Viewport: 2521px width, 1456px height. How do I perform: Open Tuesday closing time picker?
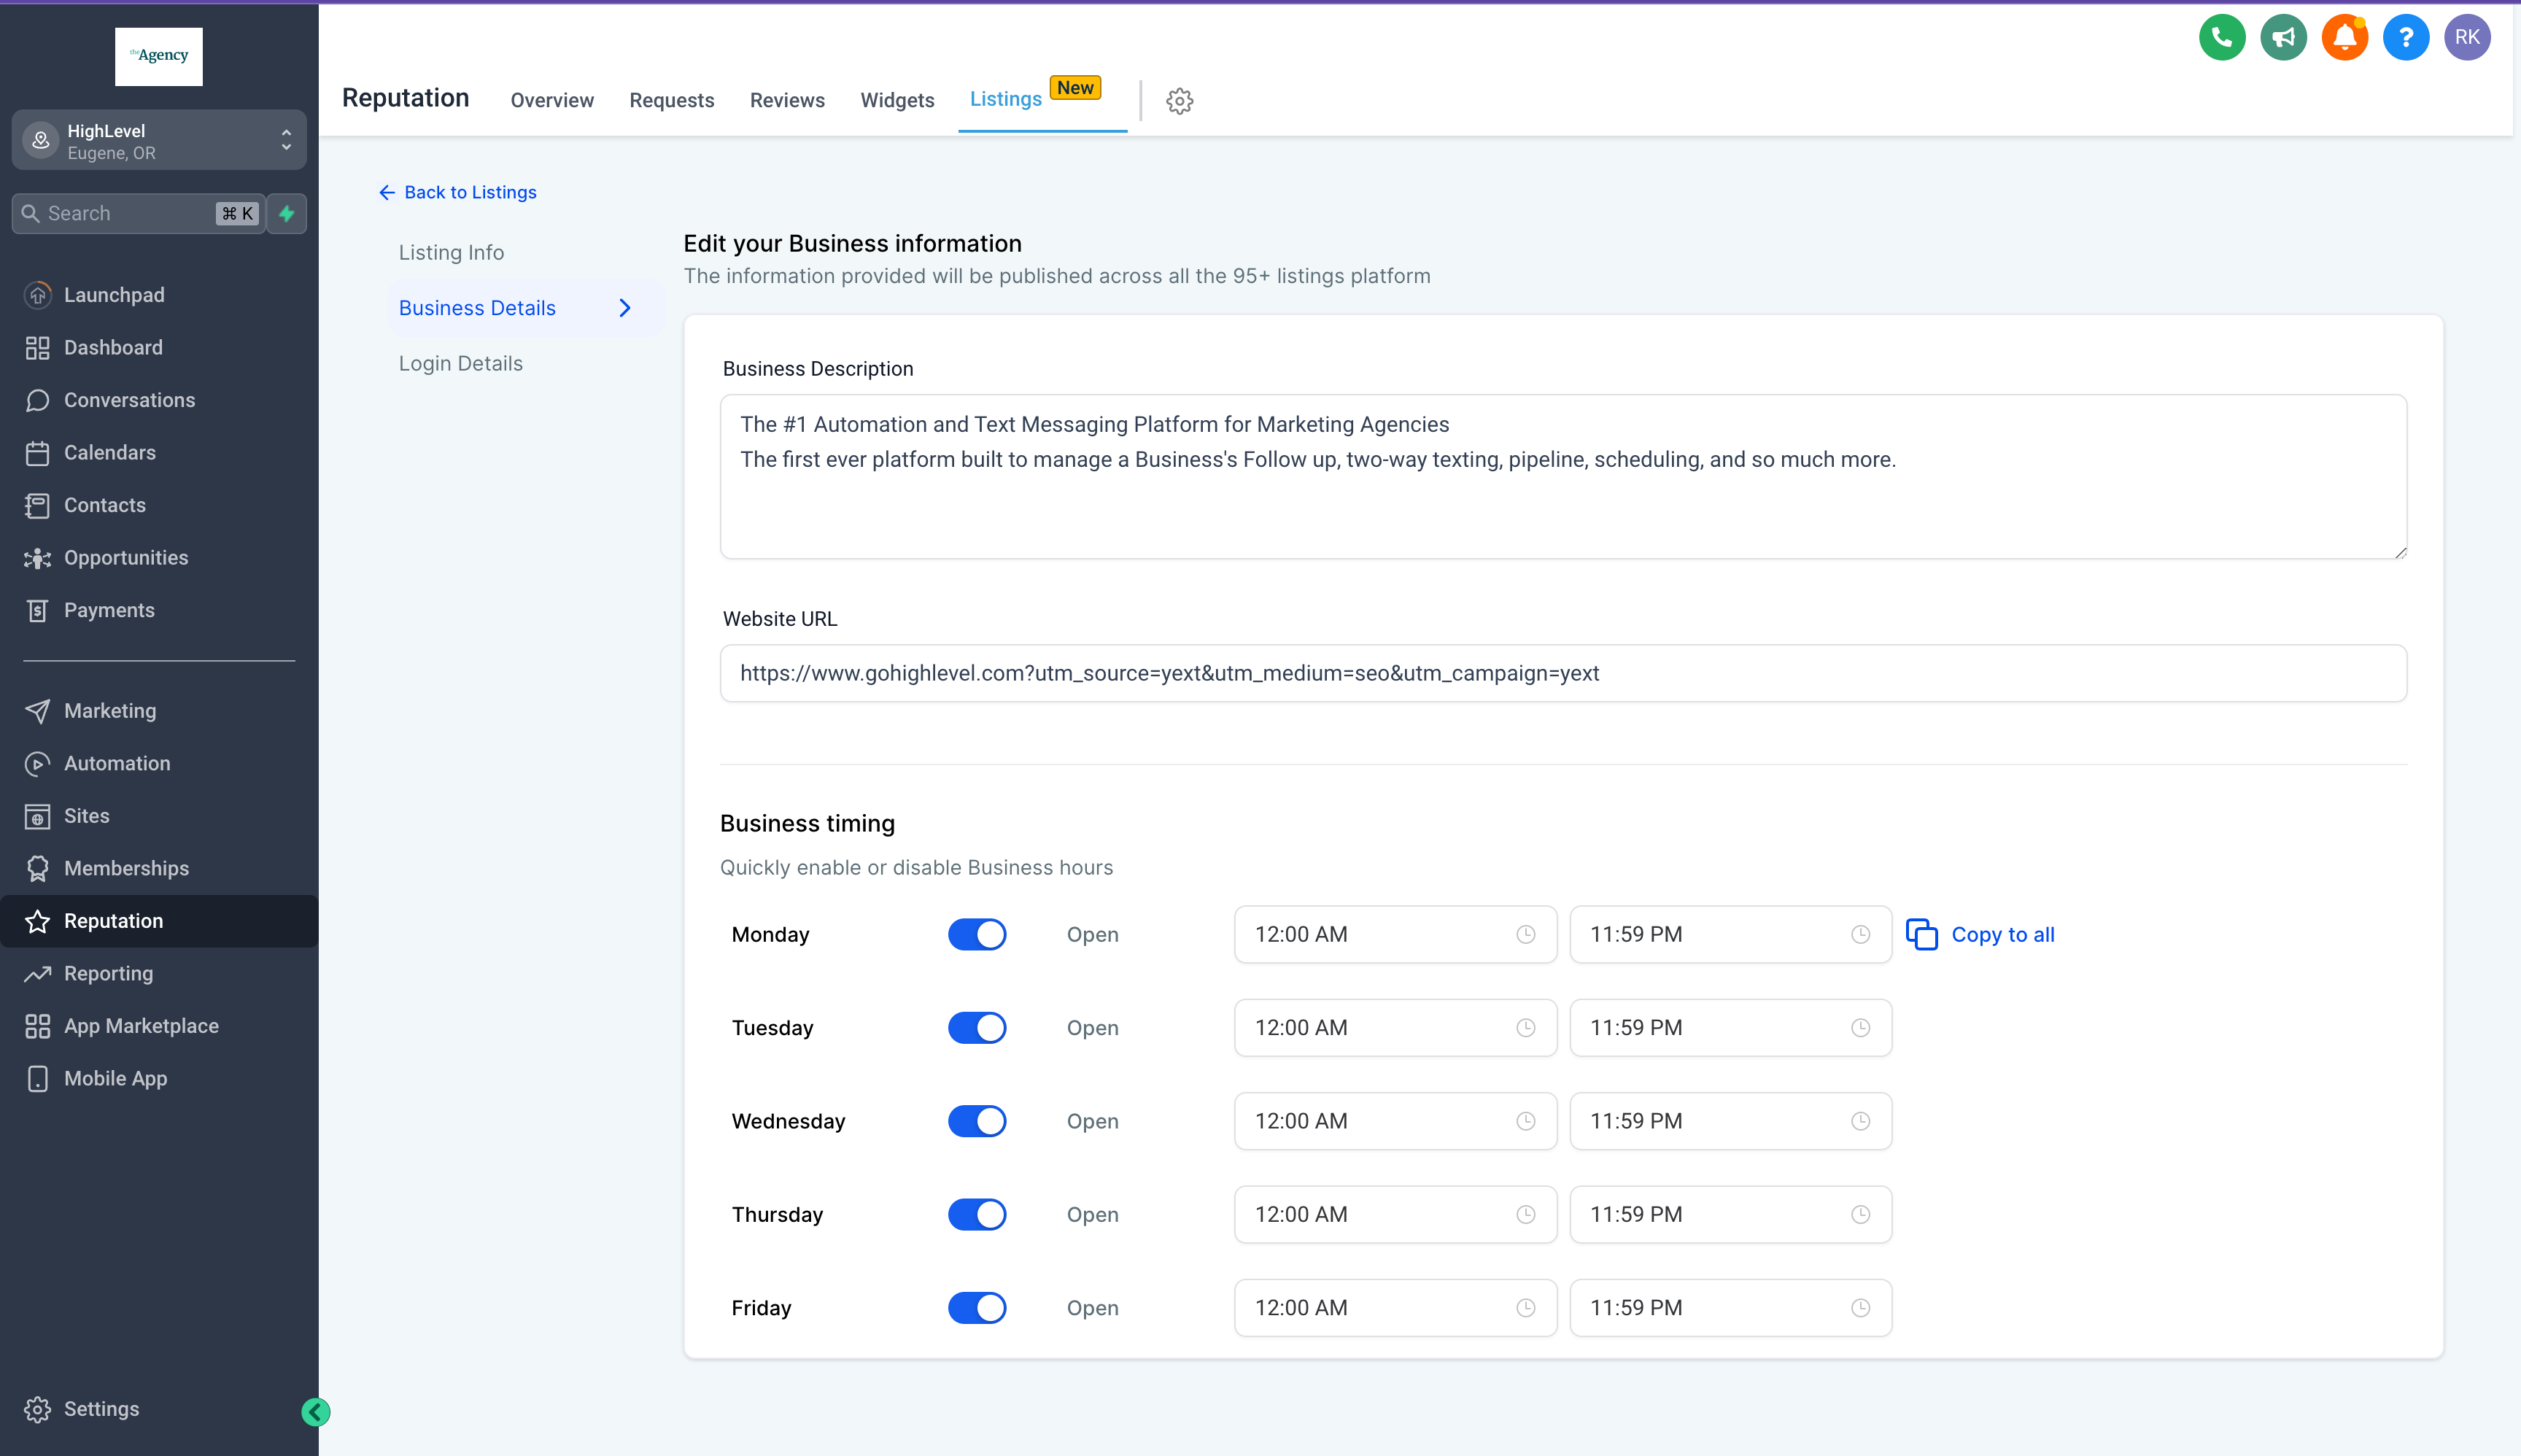tap(1730, 1028)
